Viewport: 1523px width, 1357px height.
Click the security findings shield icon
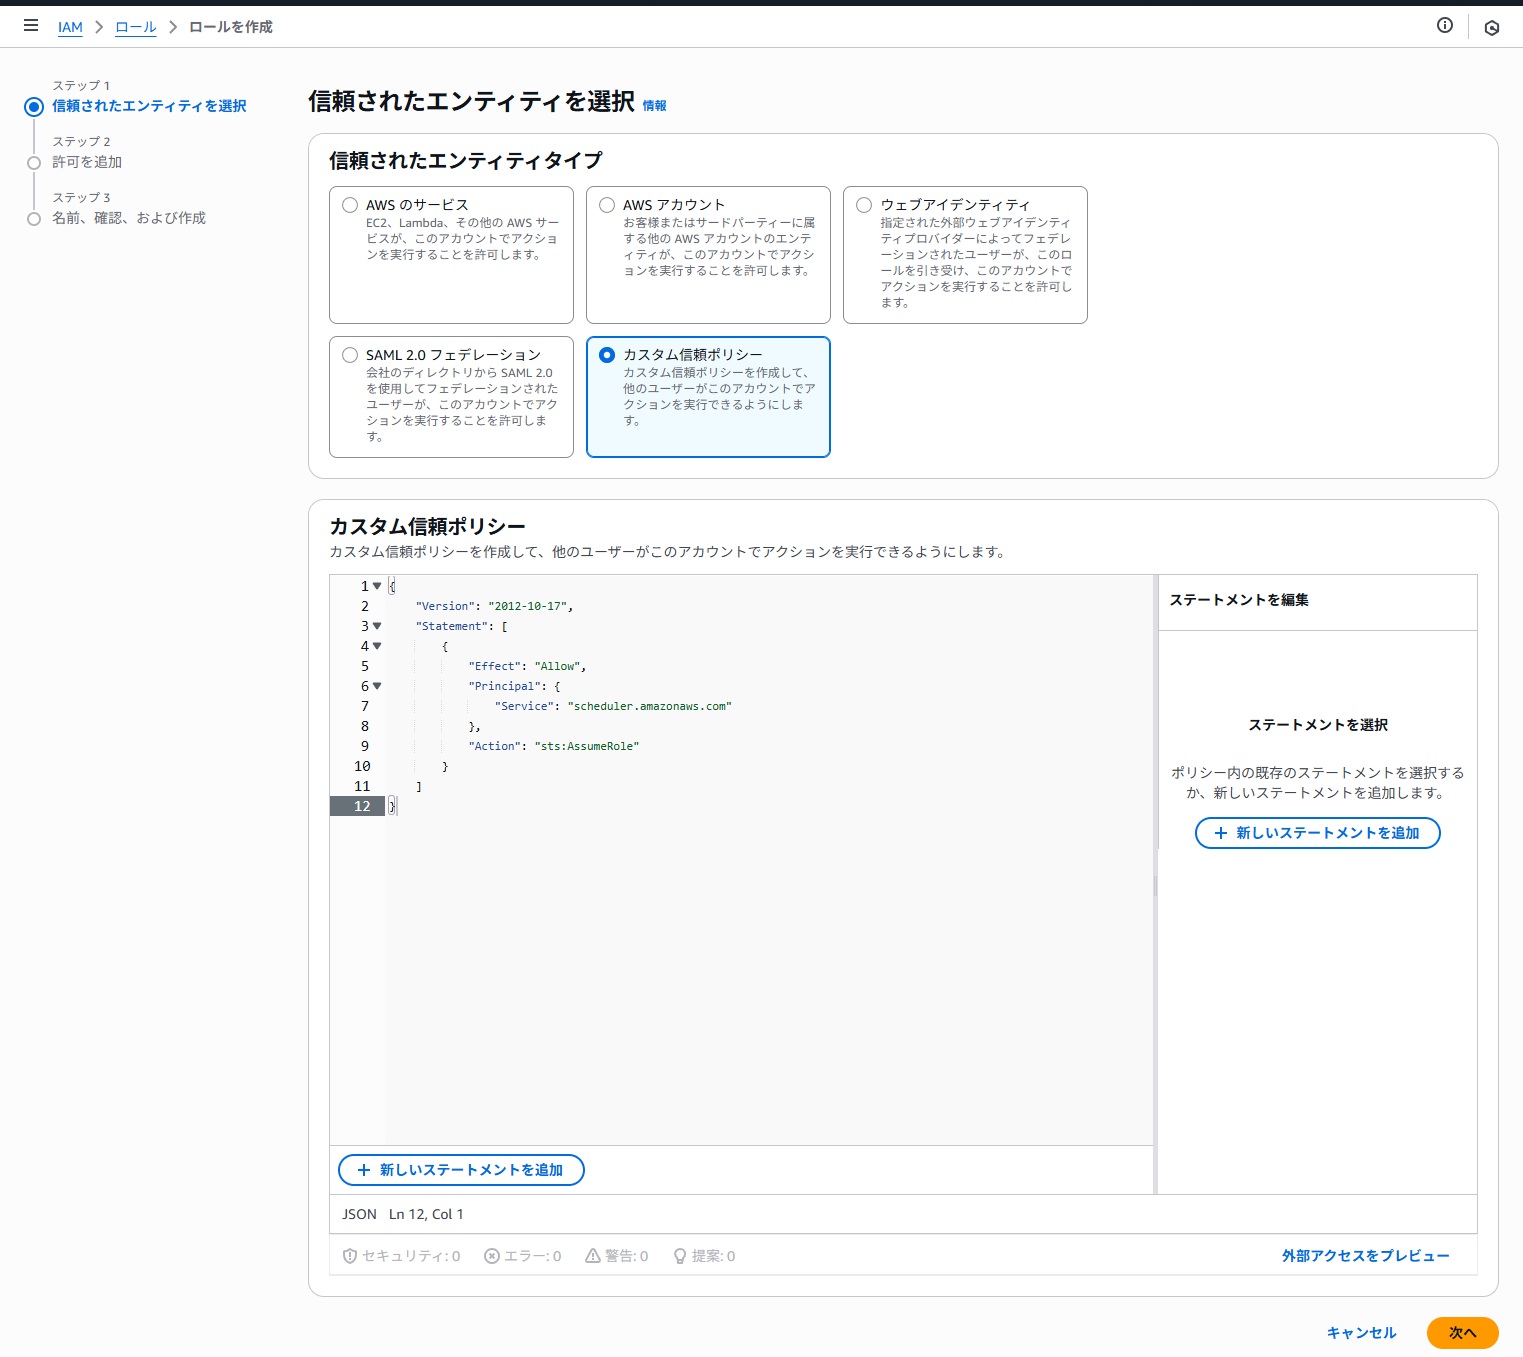[x=350, y=1256]
